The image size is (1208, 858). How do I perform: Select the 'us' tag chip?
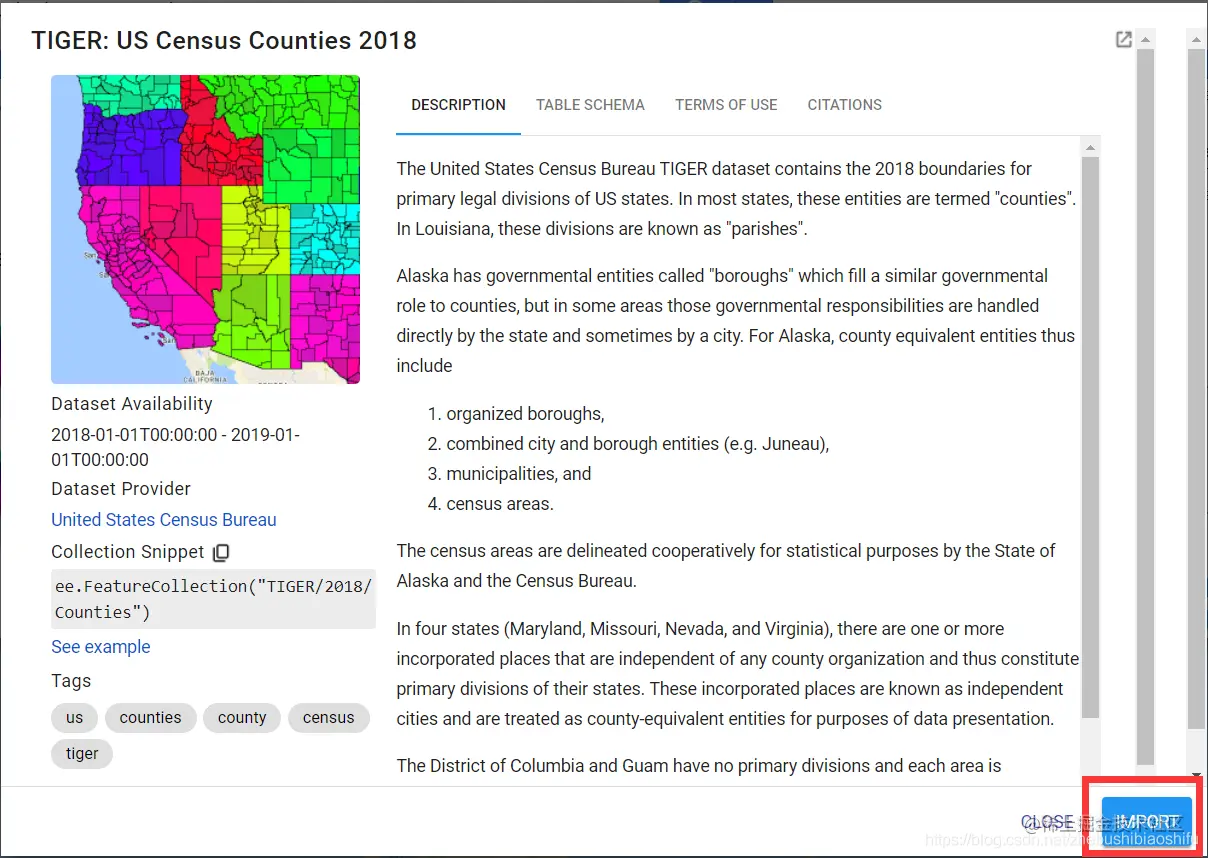click(74, 718)
